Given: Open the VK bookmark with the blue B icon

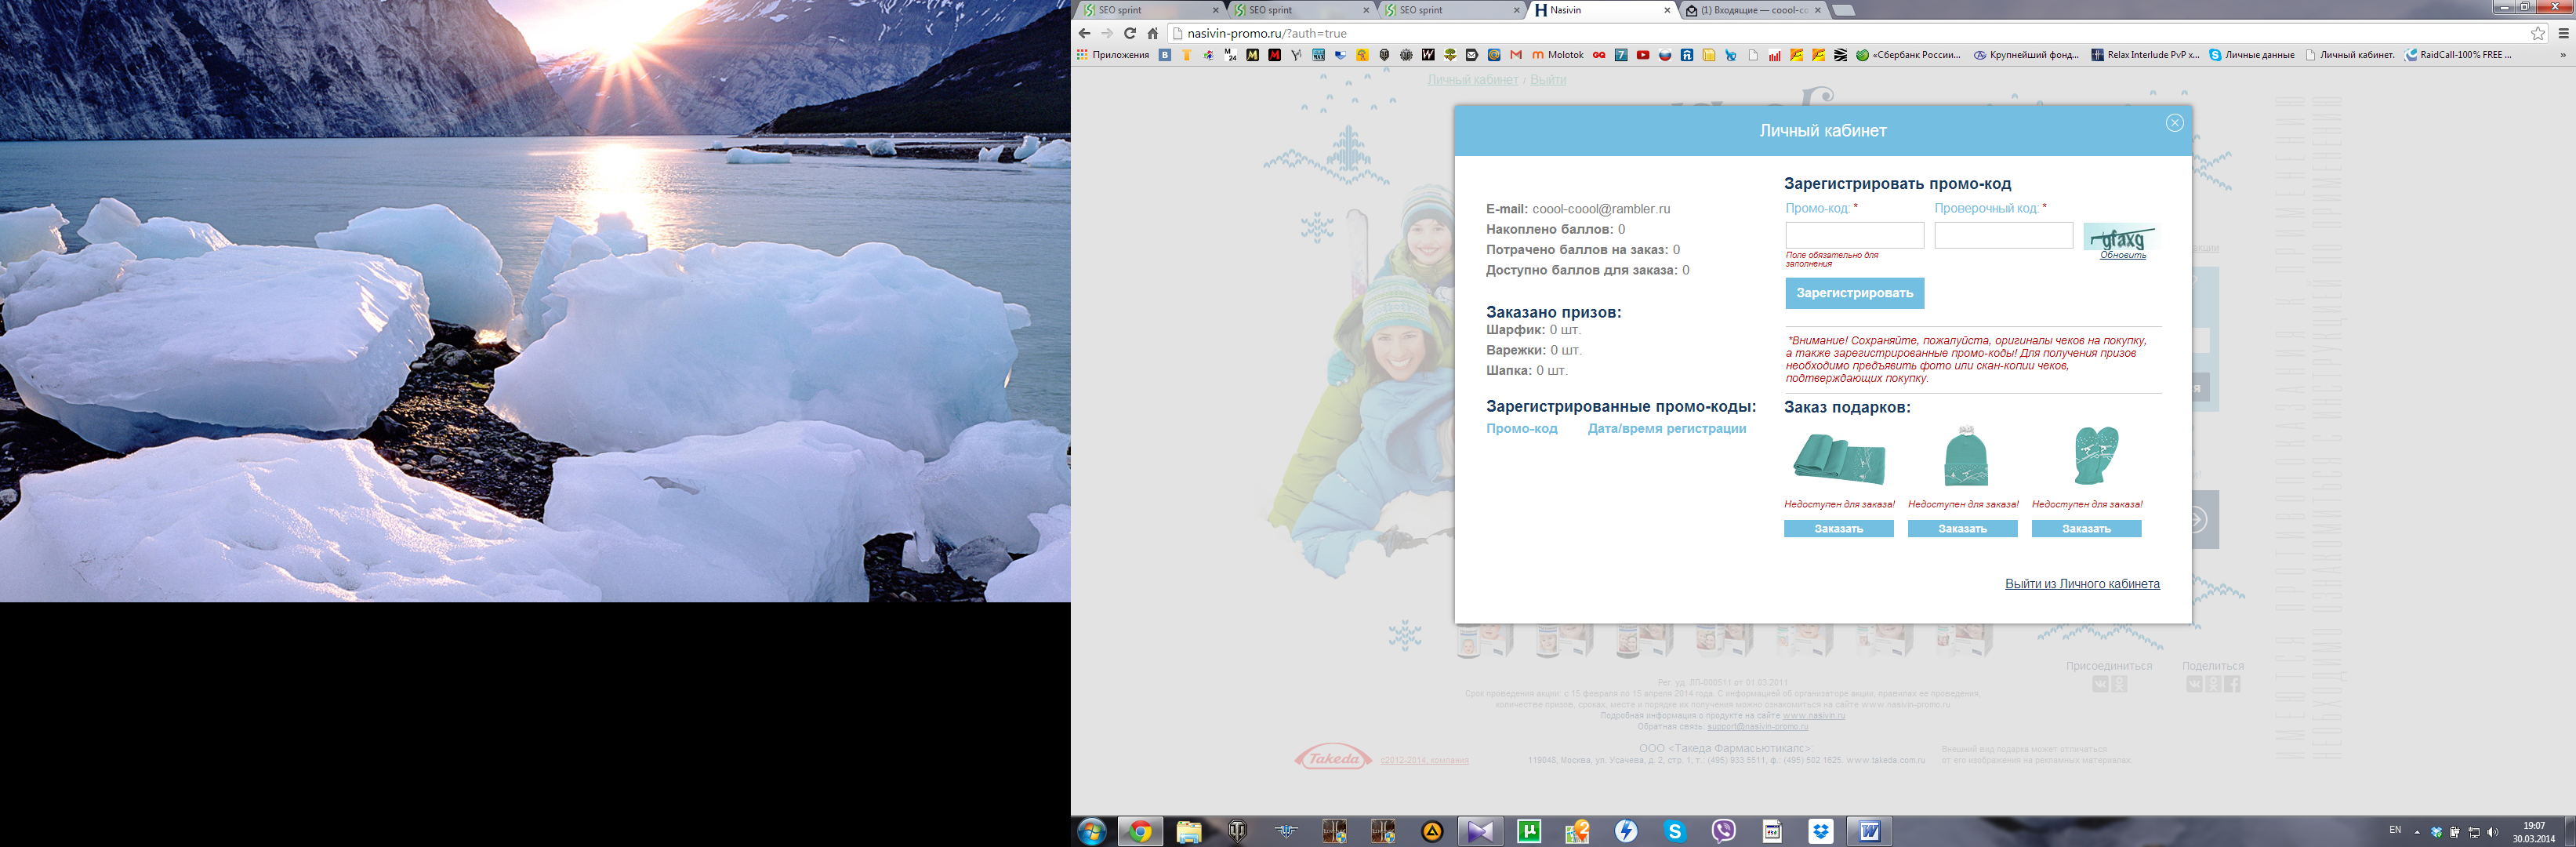Looking at the screenshot, I should [x=1164, y=55].
